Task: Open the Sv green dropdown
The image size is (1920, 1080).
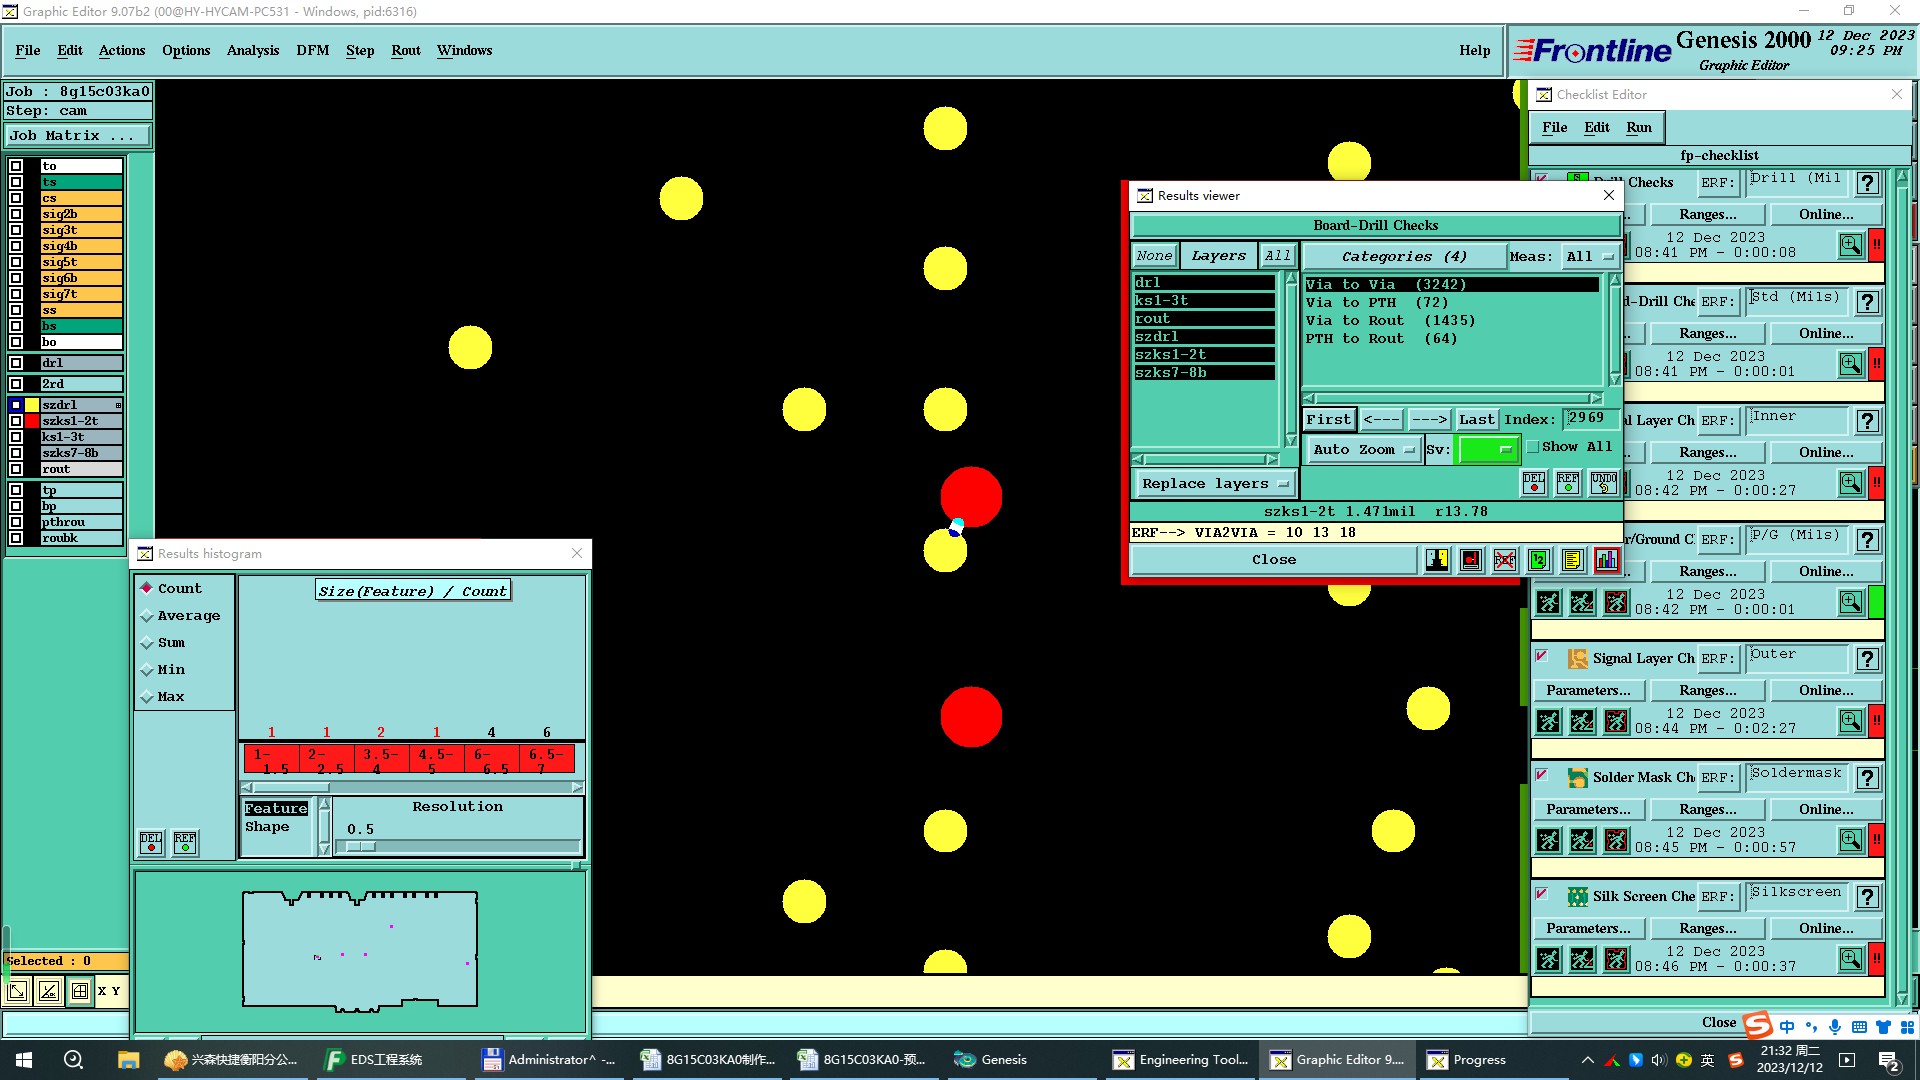Action: 1488,450
